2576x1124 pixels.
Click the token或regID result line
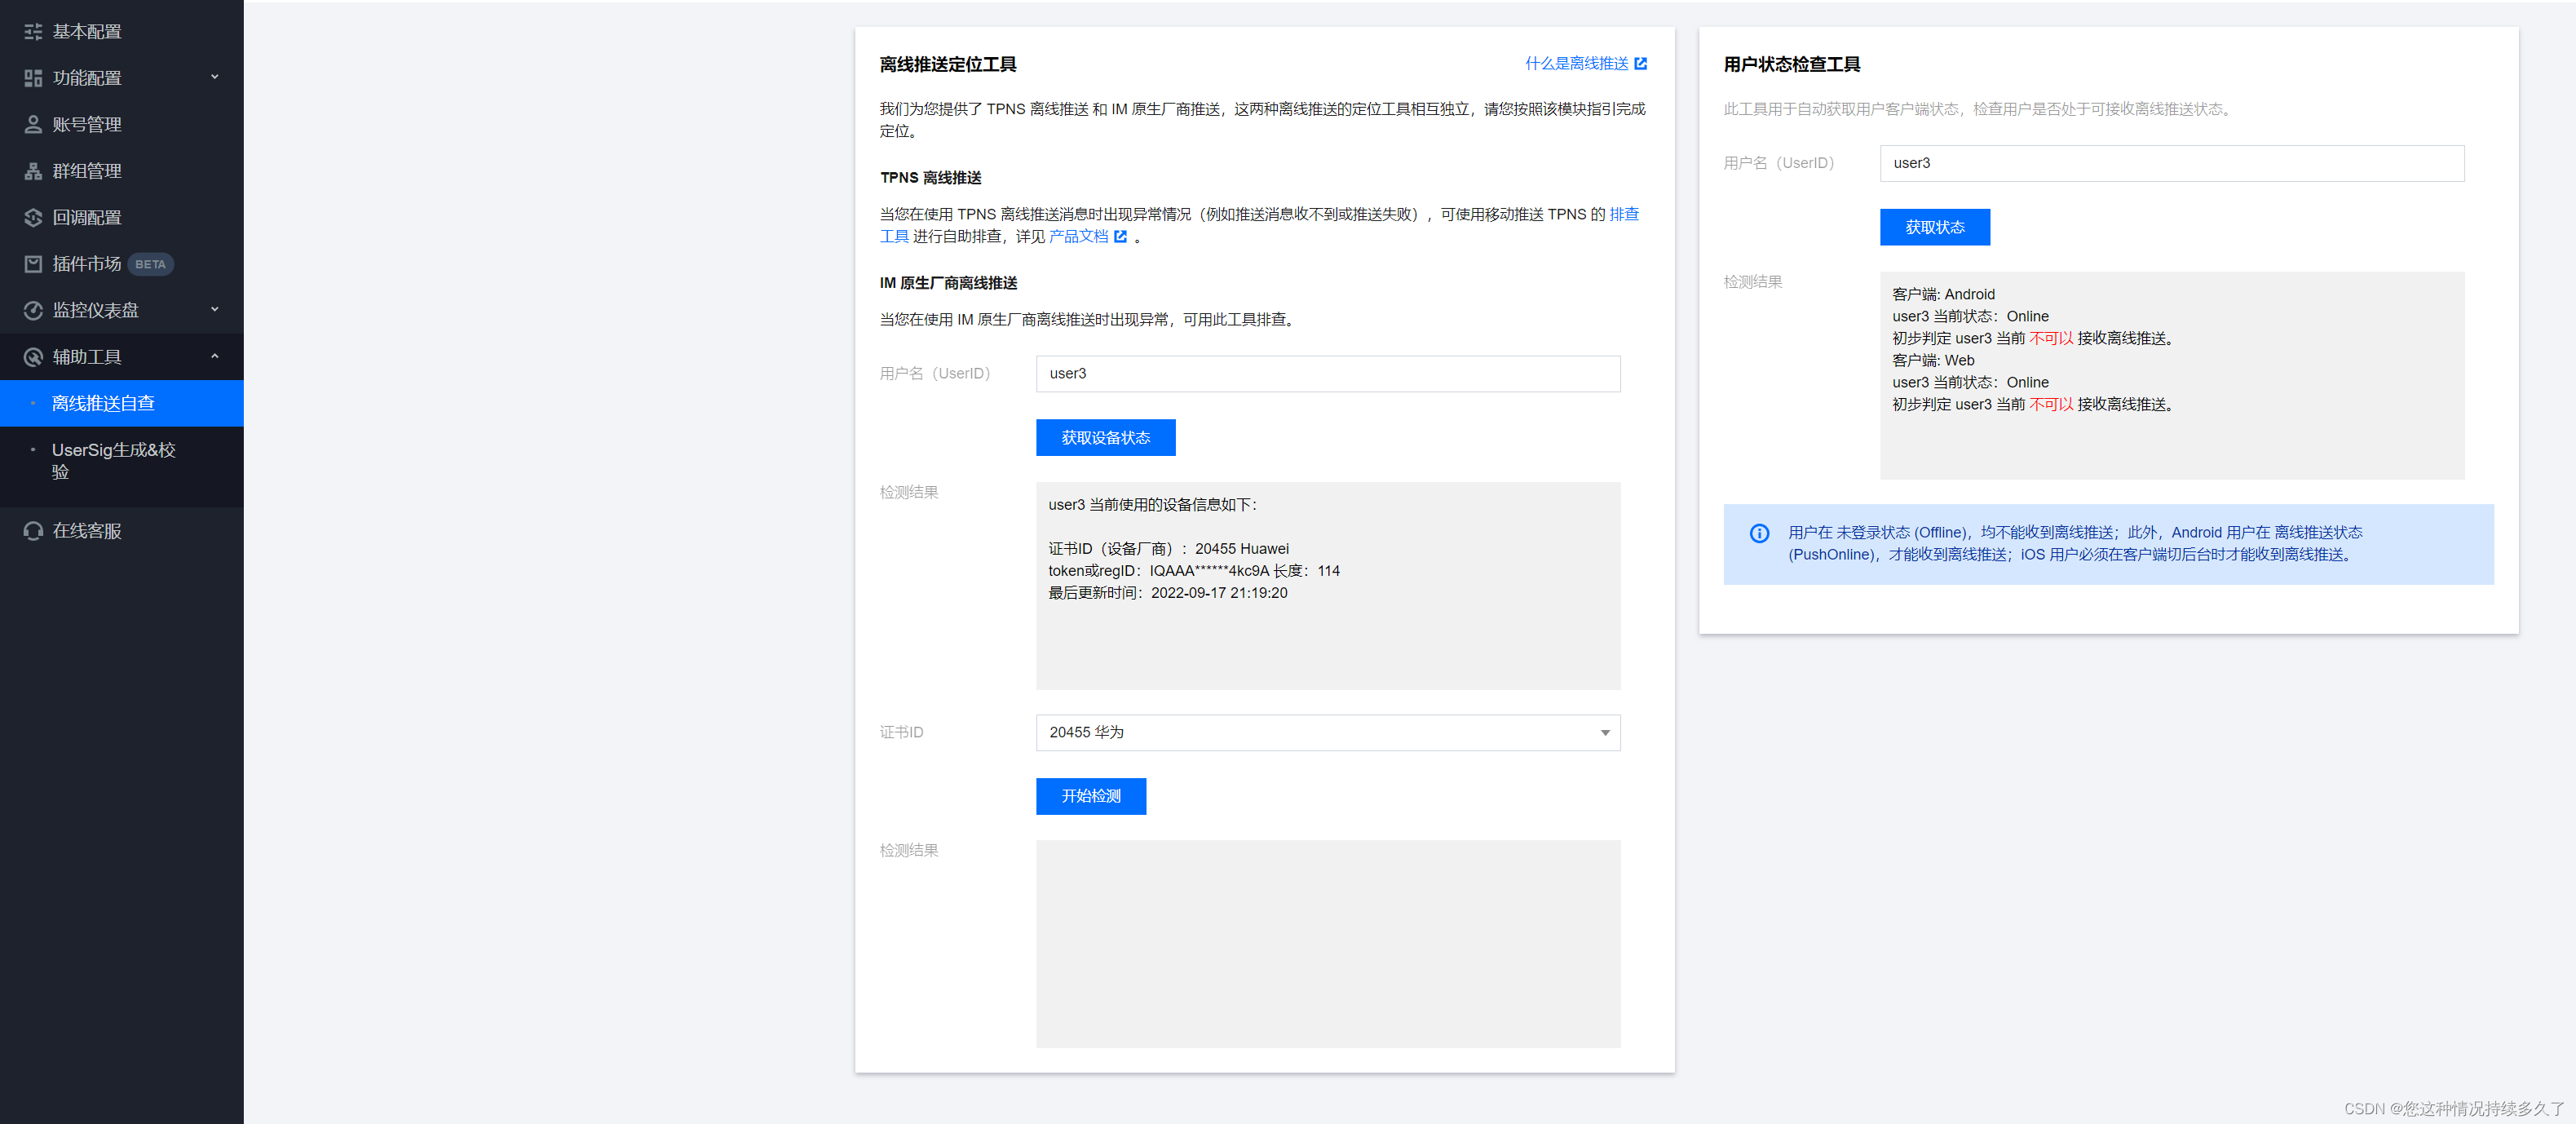pos(1193,571)
